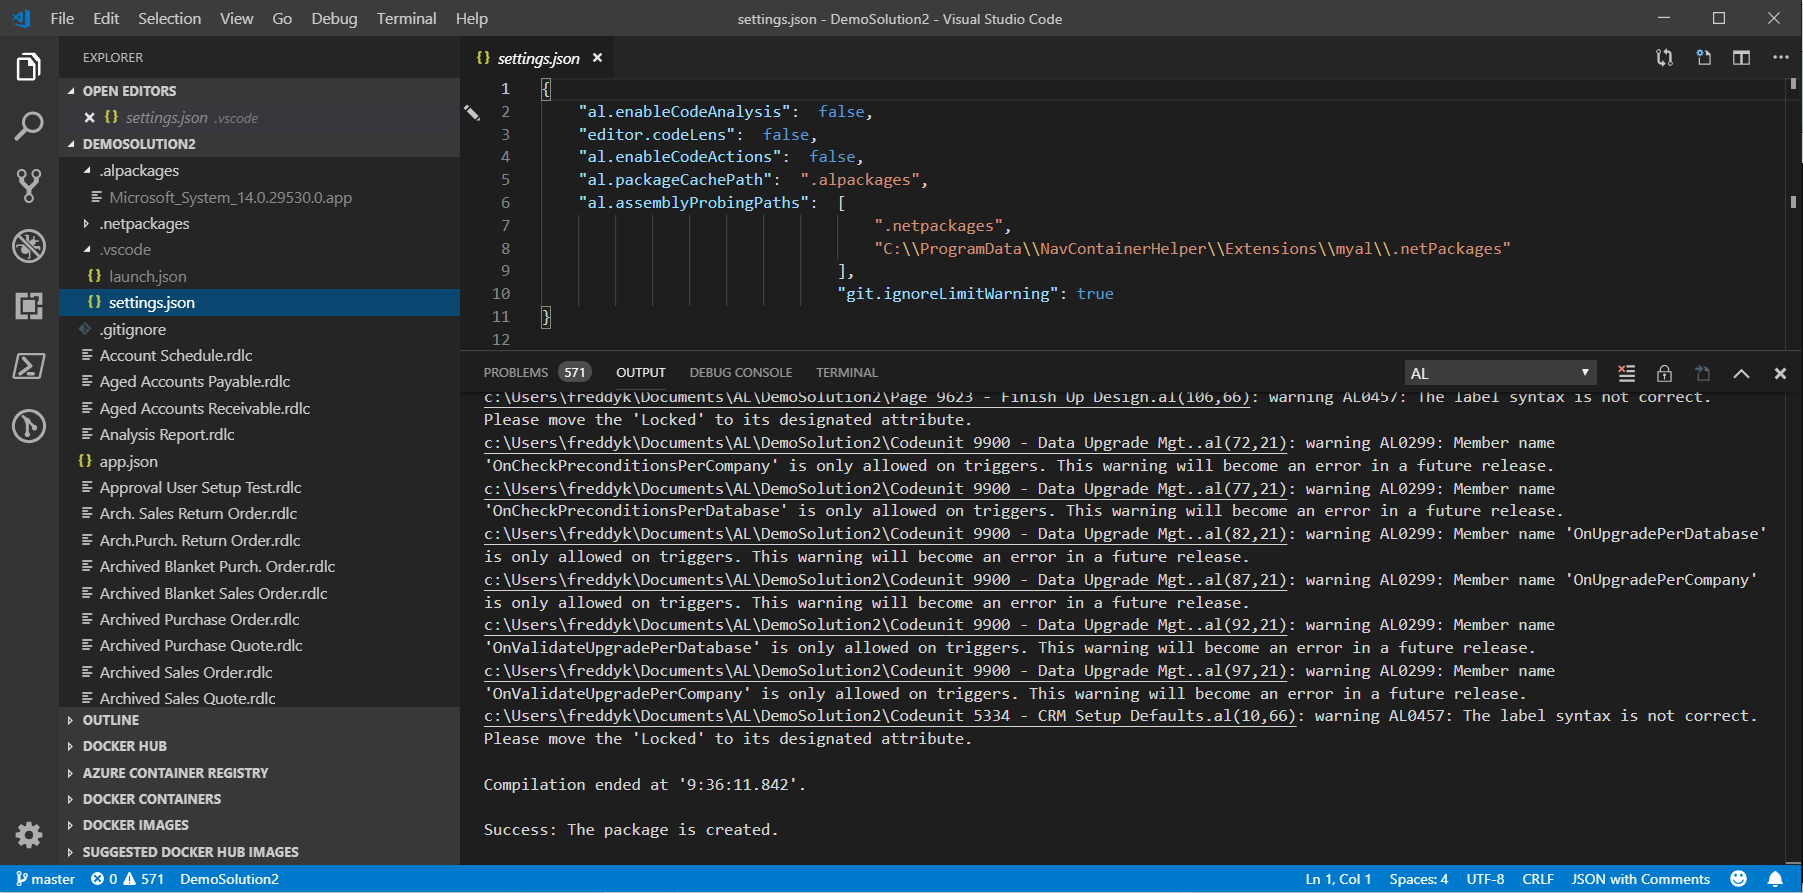This screenshot has height=893, width=1803.
Task: Change end of line sequence CRLF
Action: pyautogui.click(x=1538, y=879)
